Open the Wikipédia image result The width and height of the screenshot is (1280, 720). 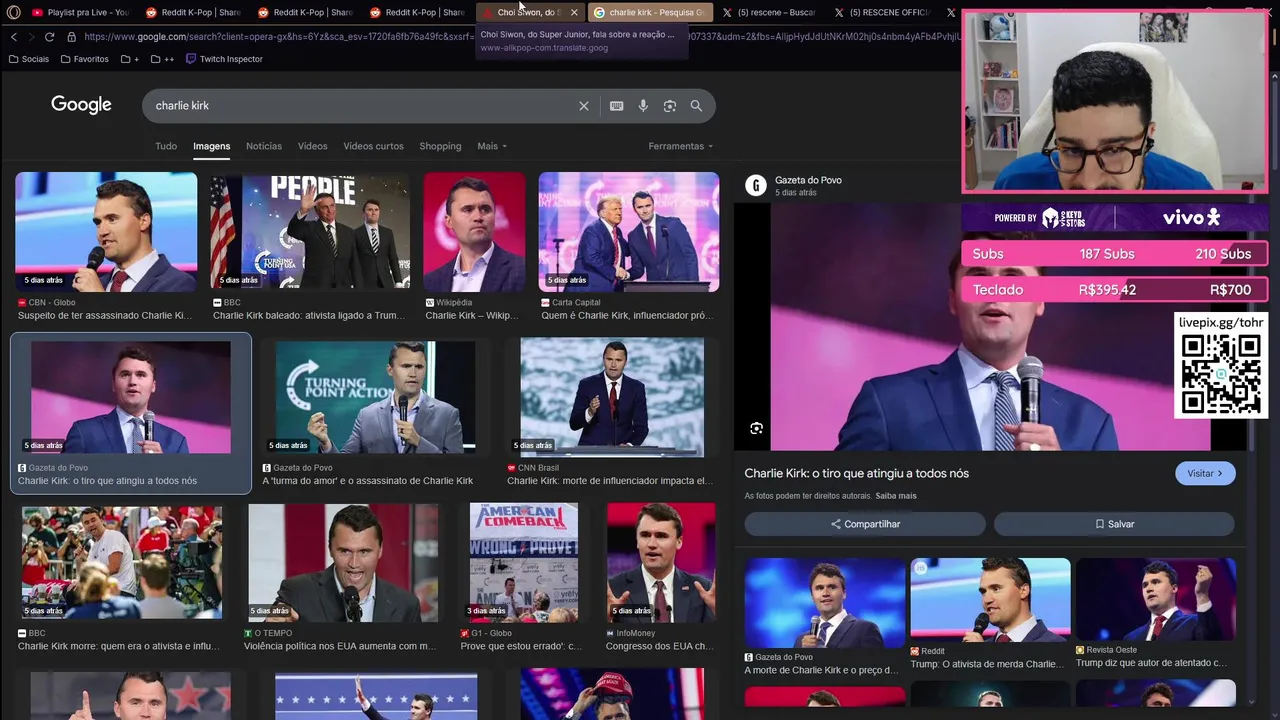point(474,232)
